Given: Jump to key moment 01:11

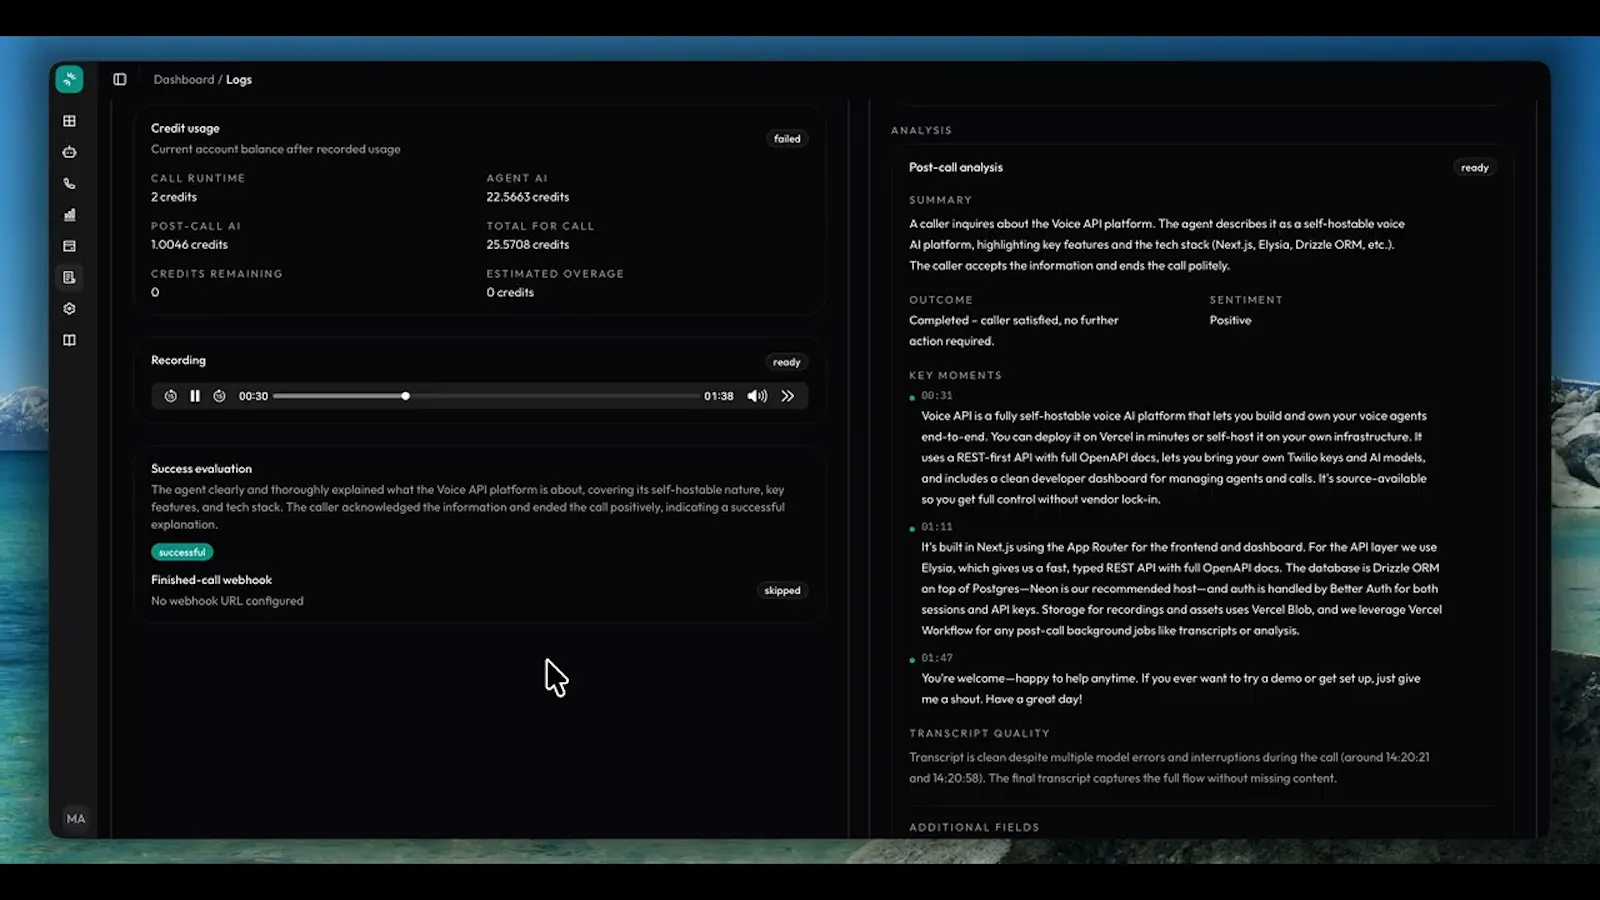Looking at the screenshot, I should click(x=937, y=526).
